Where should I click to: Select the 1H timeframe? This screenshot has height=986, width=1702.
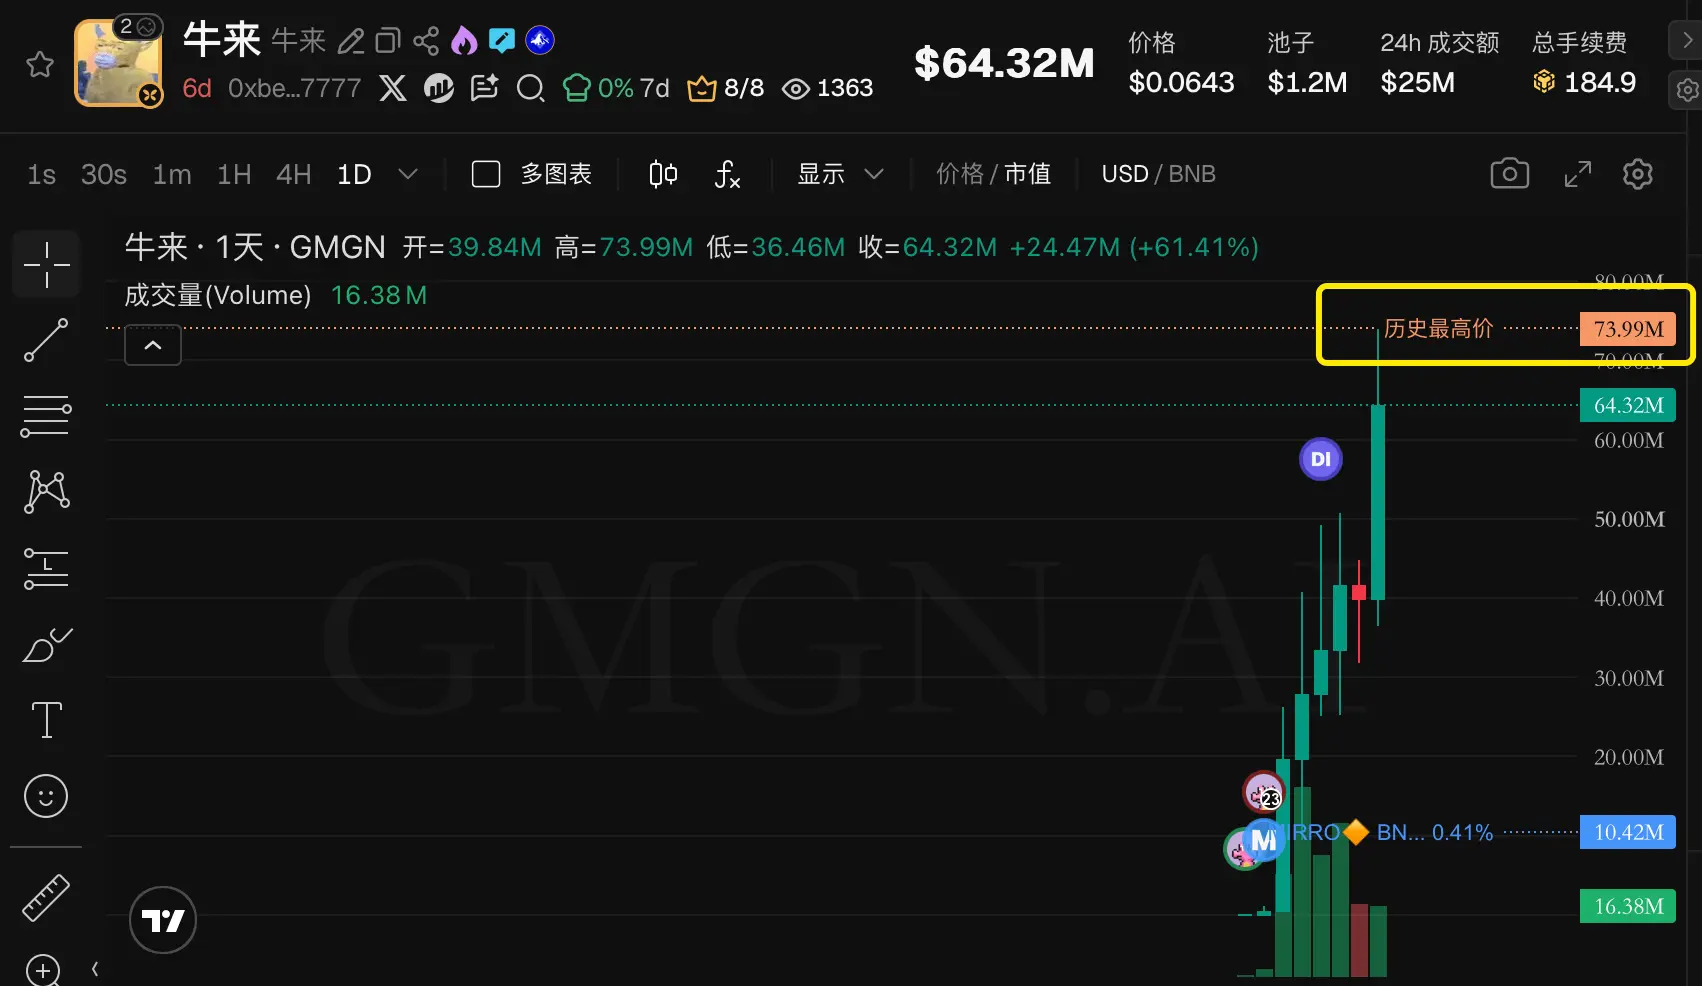click(x=234, y=175)
